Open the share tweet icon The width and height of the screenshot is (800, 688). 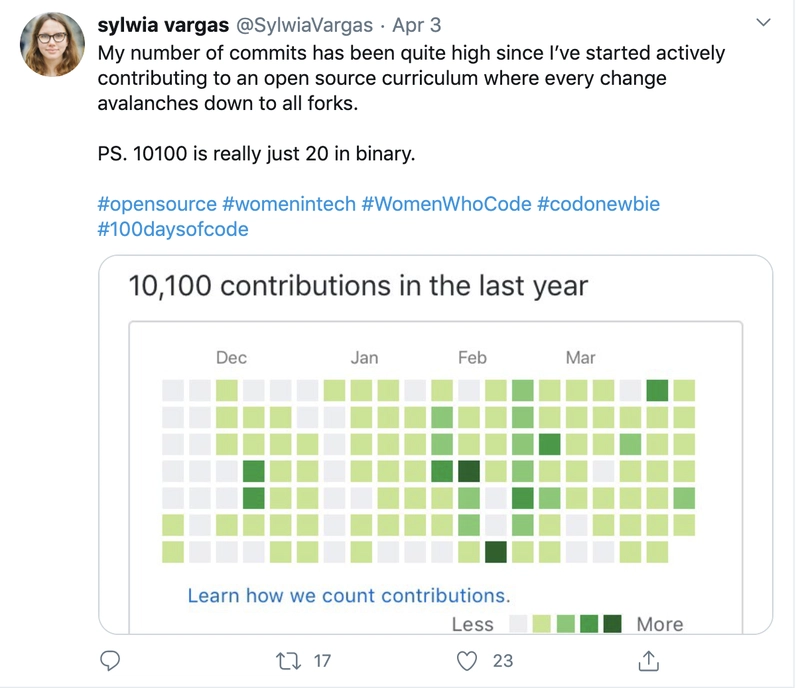(648, 660)
